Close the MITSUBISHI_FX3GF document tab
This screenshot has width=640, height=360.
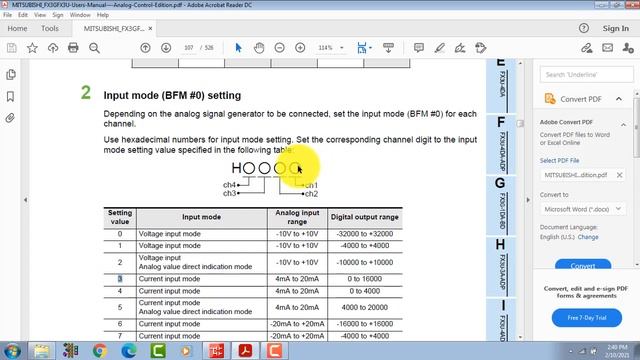[x=150, y=28]
